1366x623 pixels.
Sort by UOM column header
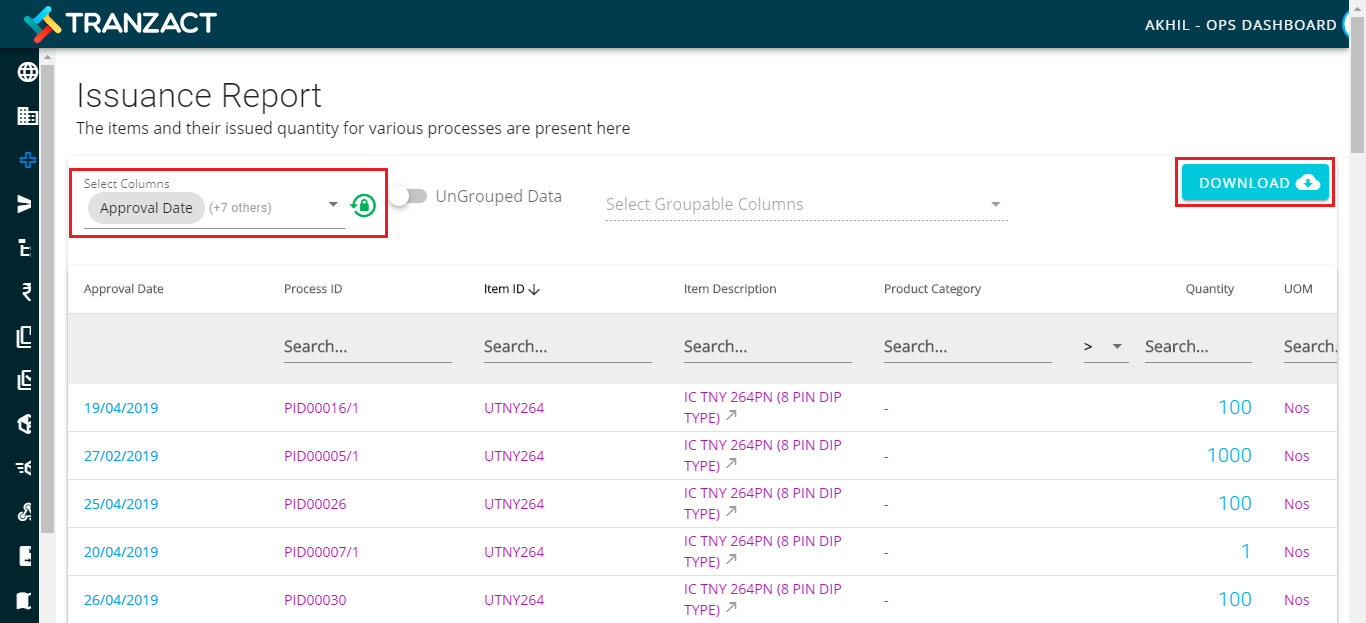1298,289
